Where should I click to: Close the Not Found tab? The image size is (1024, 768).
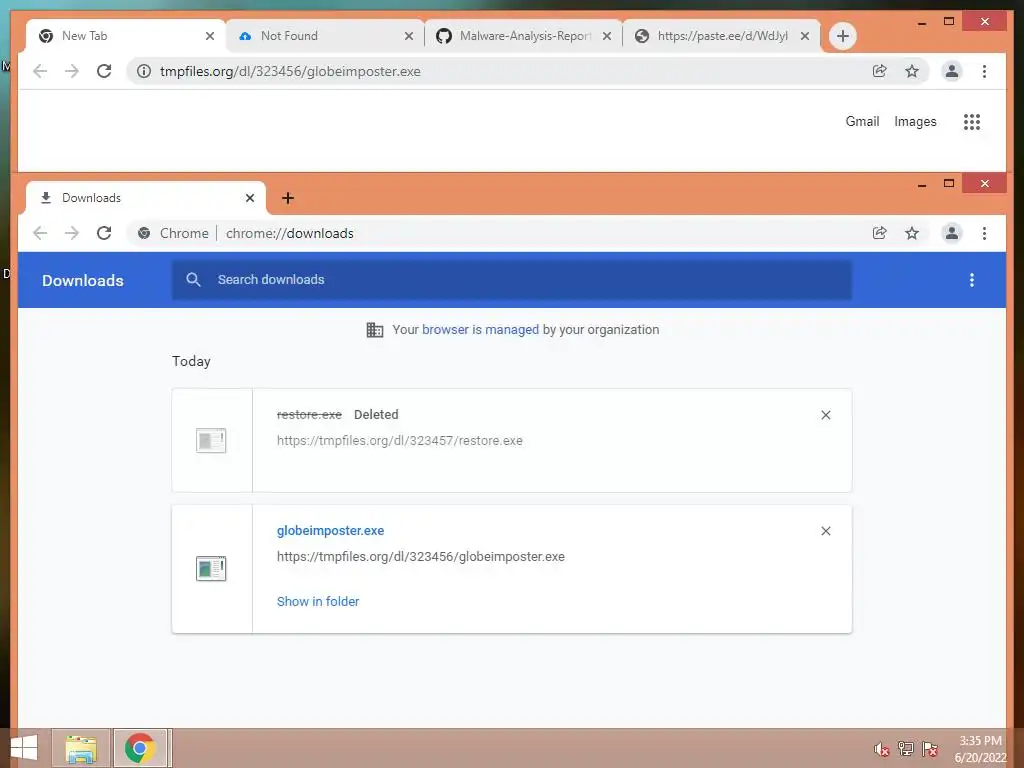point(409,36)
